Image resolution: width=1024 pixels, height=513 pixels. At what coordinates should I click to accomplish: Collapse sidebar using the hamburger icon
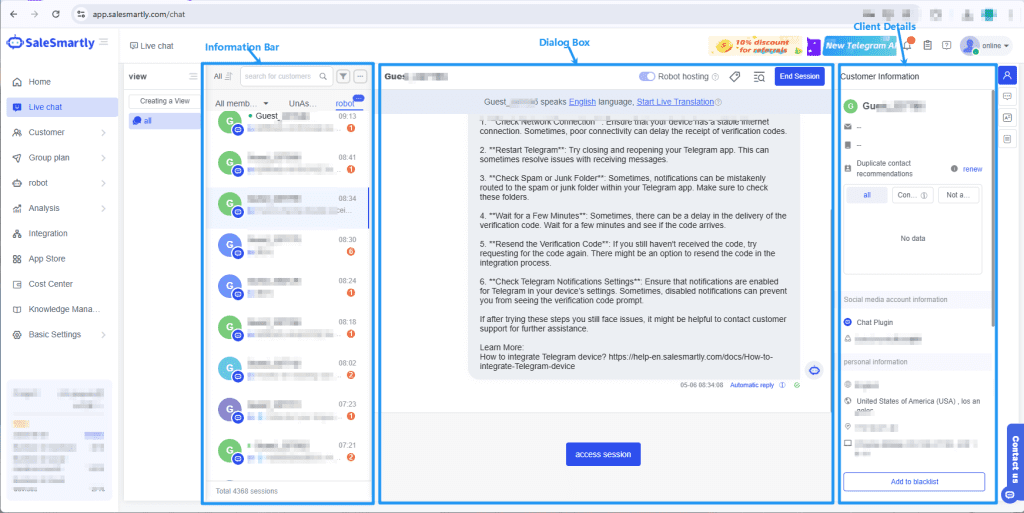104,42
